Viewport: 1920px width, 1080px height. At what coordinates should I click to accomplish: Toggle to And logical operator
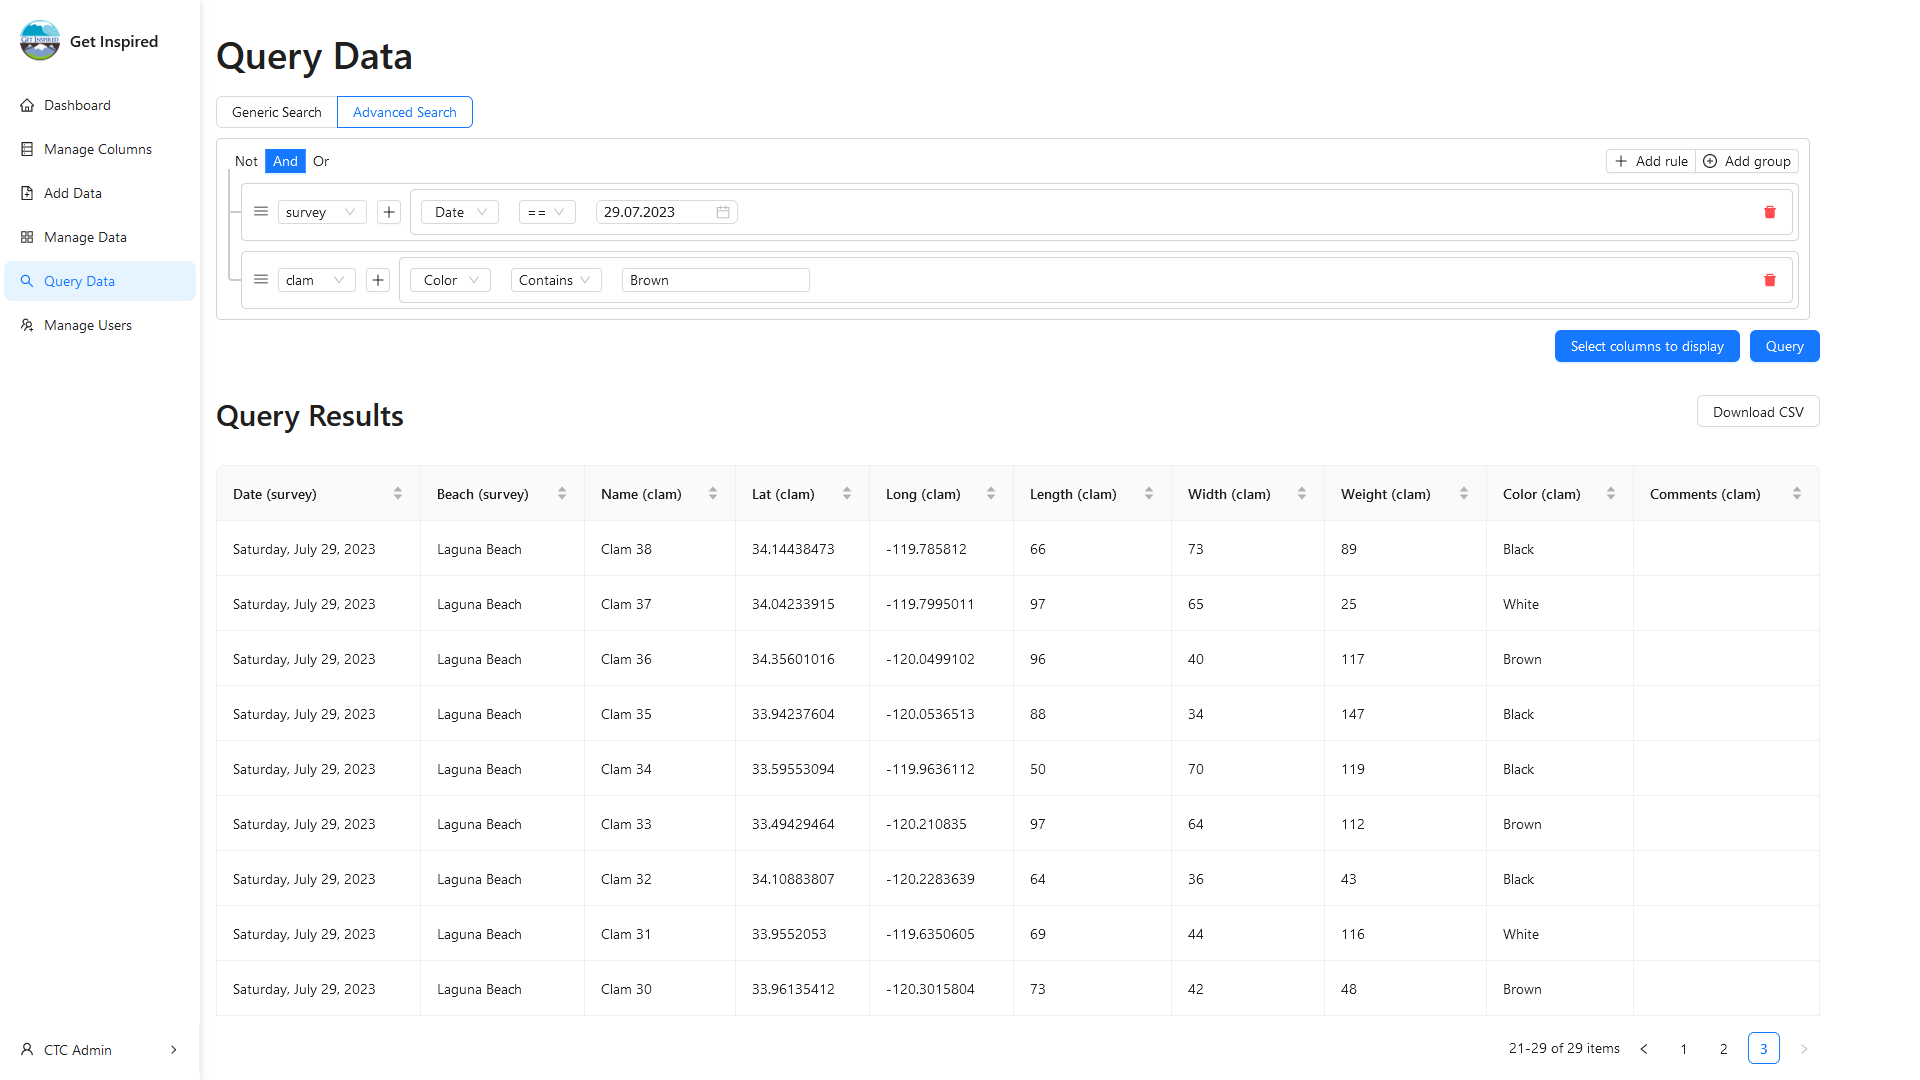pyautogui.click(x=285, y=161)
